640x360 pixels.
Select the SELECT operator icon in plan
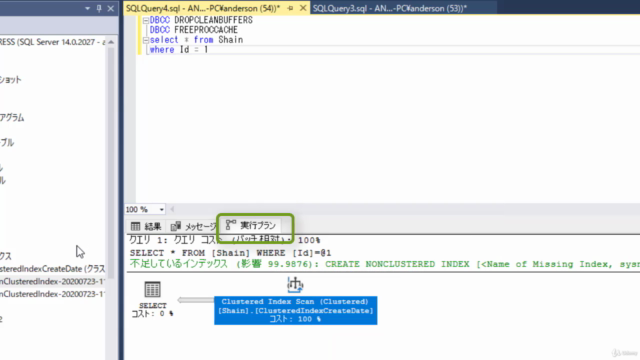152,289
